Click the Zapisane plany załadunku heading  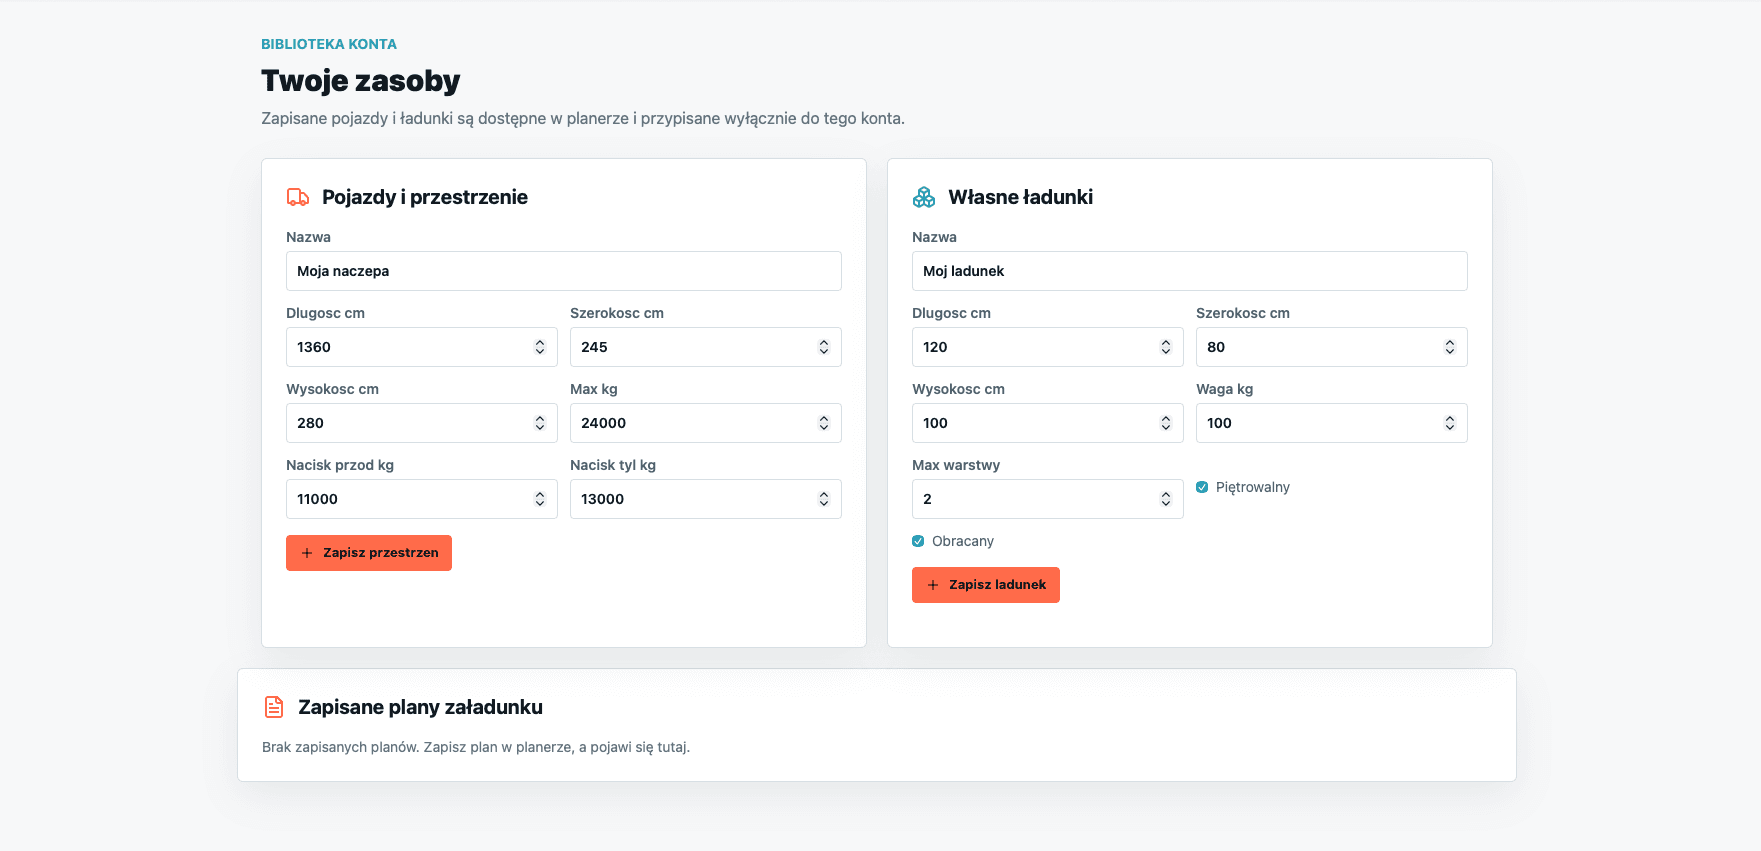pyautogui.click(x=420, y=707)
